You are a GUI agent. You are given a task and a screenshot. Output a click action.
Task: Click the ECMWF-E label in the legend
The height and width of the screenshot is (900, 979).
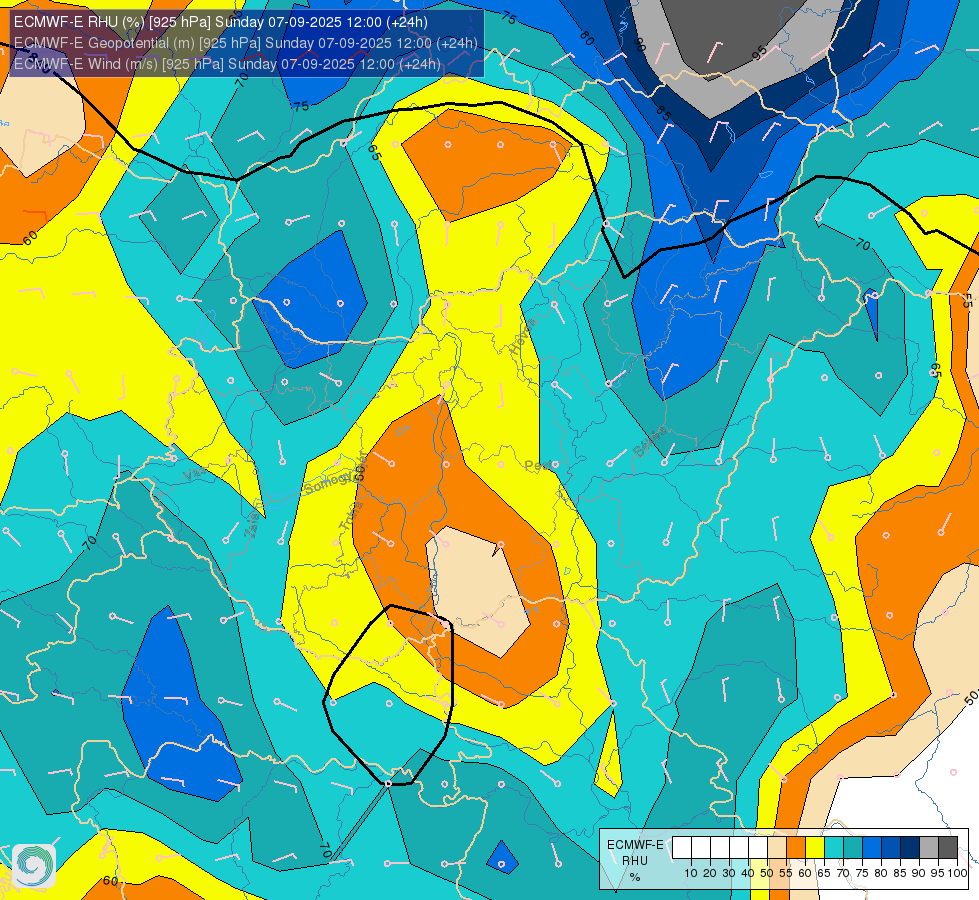click(x=635, y=845)
